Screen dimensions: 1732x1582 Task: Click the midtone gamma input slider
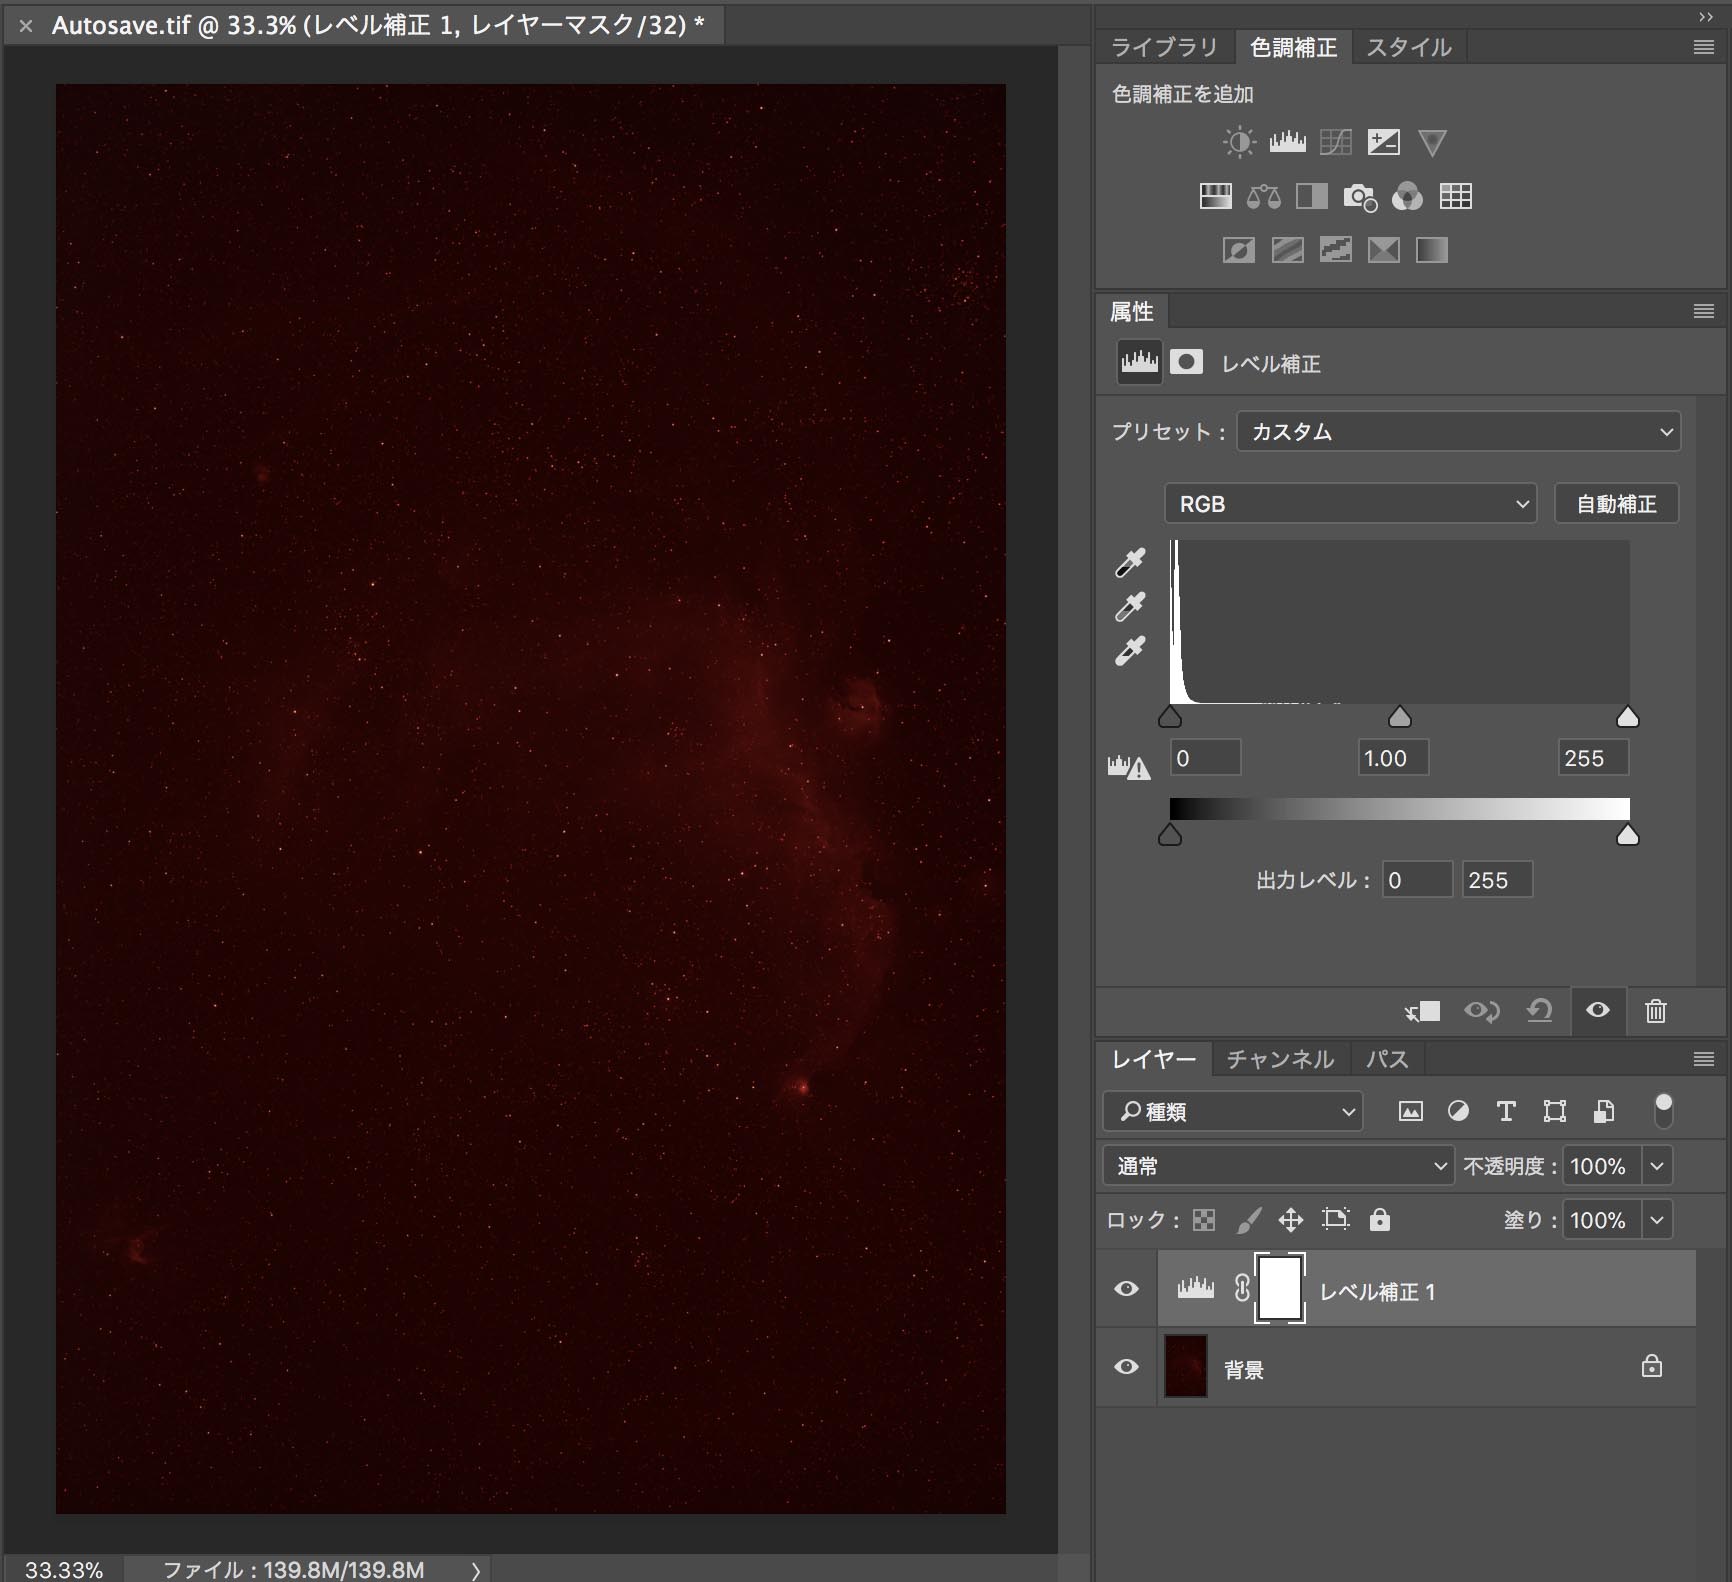click(1400, 717)
